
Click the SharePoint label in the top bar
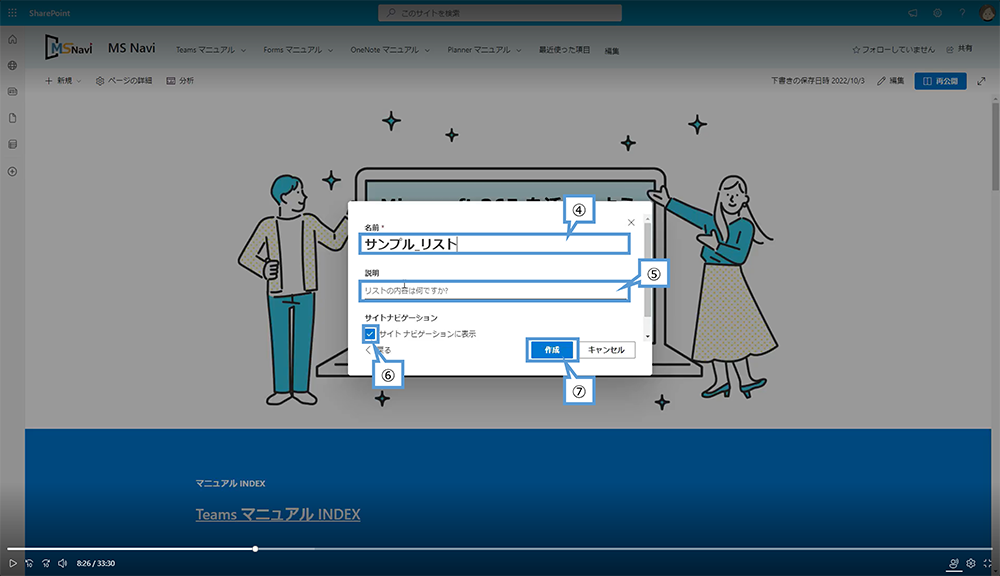[50, 13]
